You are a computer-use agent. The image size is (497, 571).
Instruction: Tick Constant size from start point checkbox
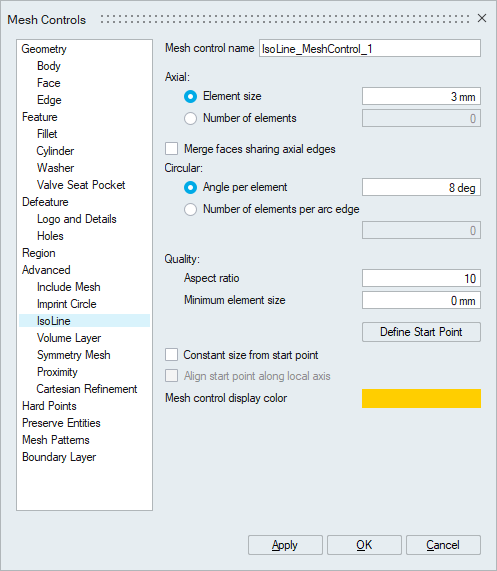click(x=171, y=355)
